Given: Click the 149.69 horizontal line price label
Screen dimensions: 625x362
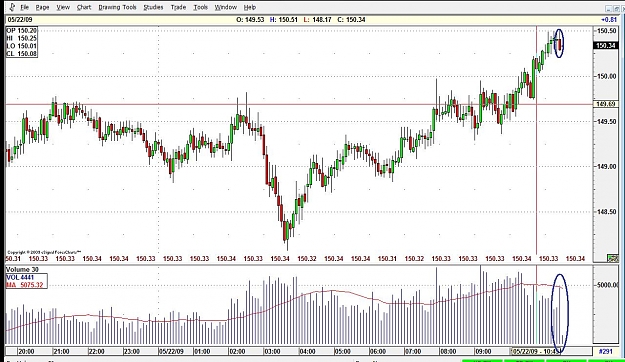Looking at the screenshot, I should (x=605, y=104).
